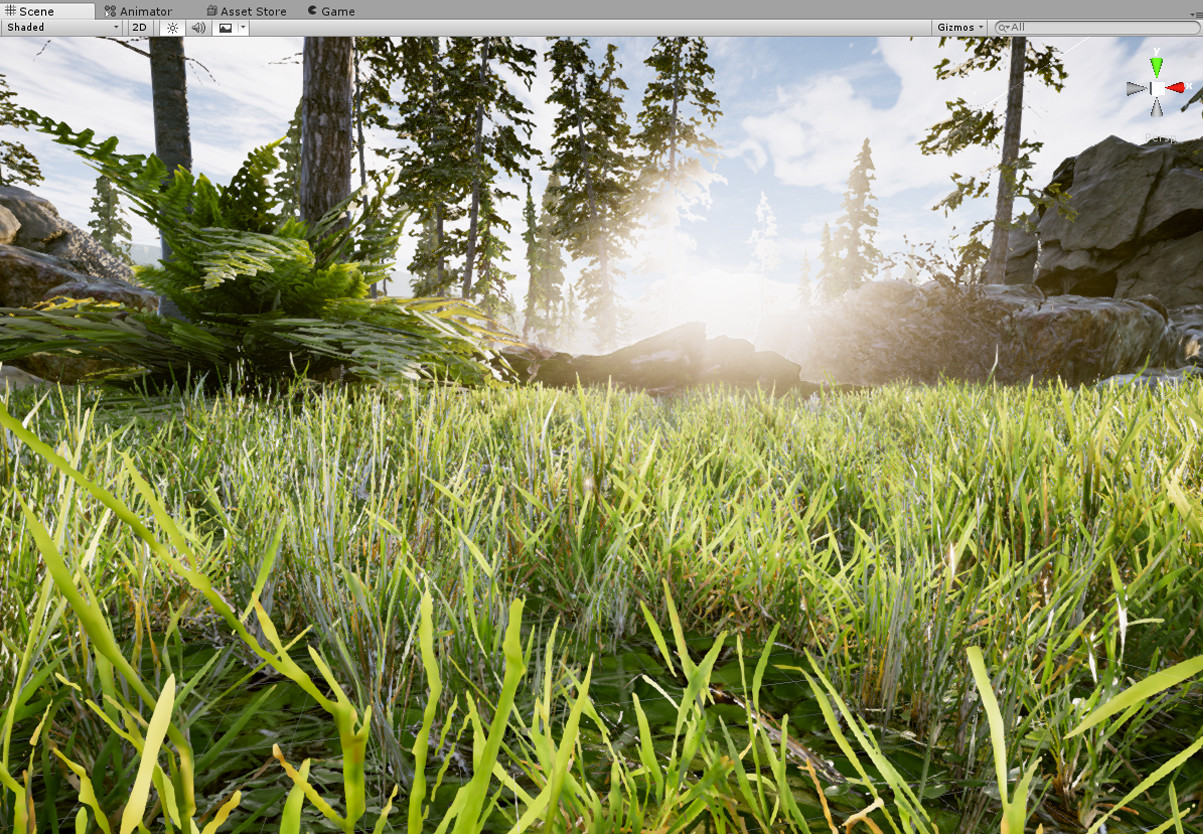
Task: Click the Persp label to switch projection
Action: coord(1161,137)
